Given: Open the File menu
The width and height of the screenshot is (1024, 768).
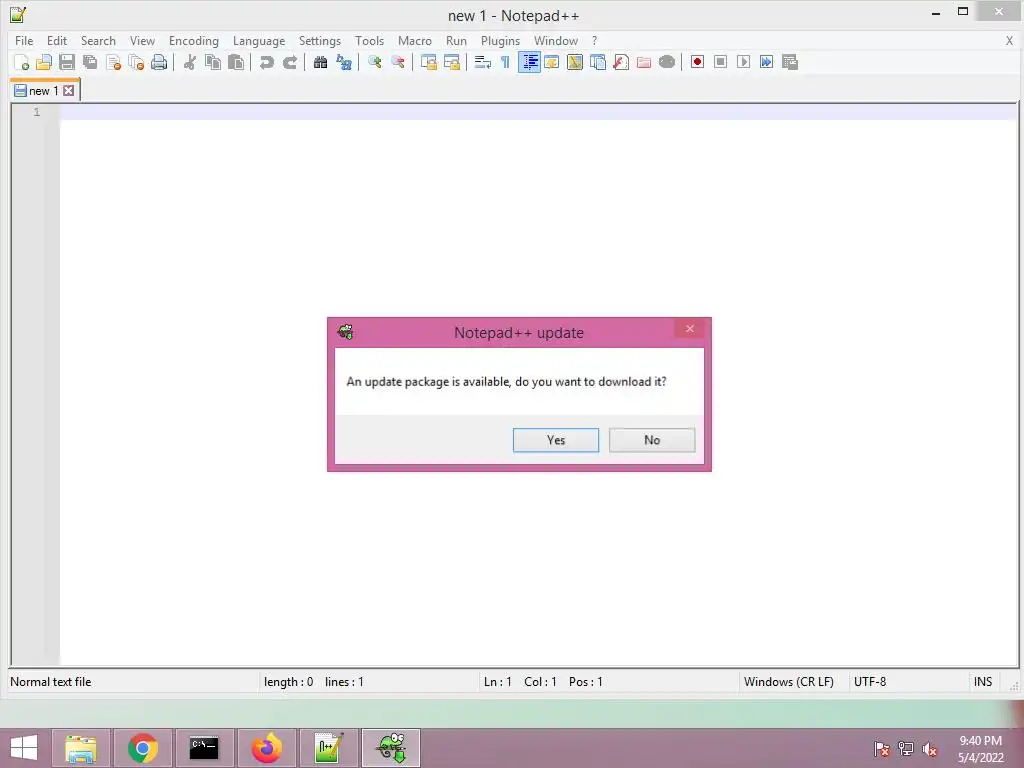Looking at the screenshot, I should click(24, 40).
